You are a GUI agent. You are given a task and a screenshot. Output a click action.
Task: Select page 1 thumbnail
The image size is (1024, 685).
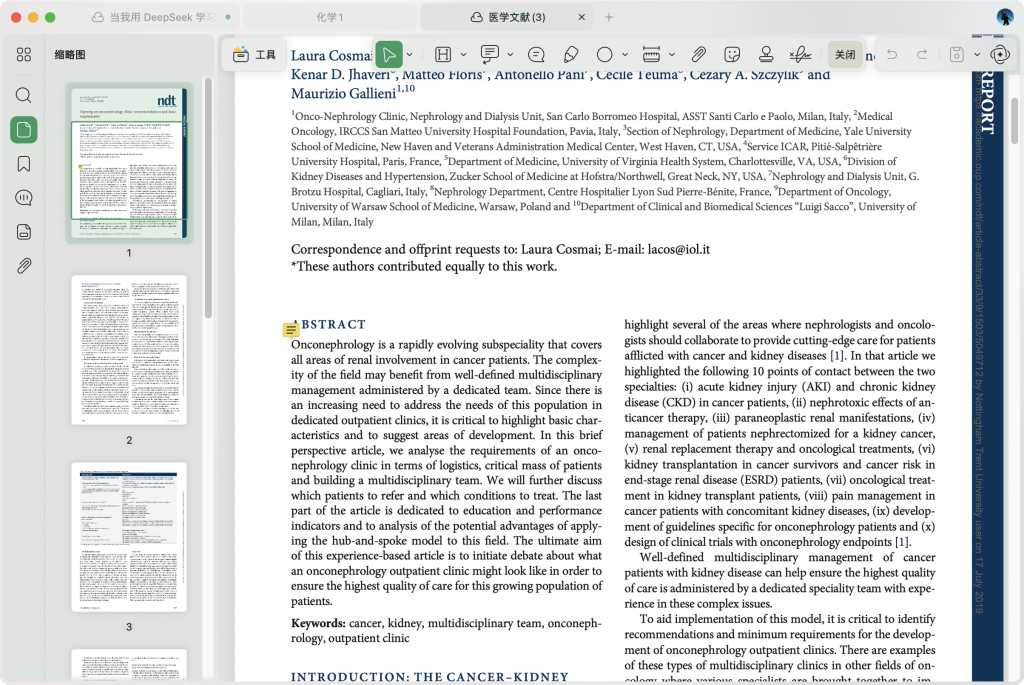pos(129,163)
